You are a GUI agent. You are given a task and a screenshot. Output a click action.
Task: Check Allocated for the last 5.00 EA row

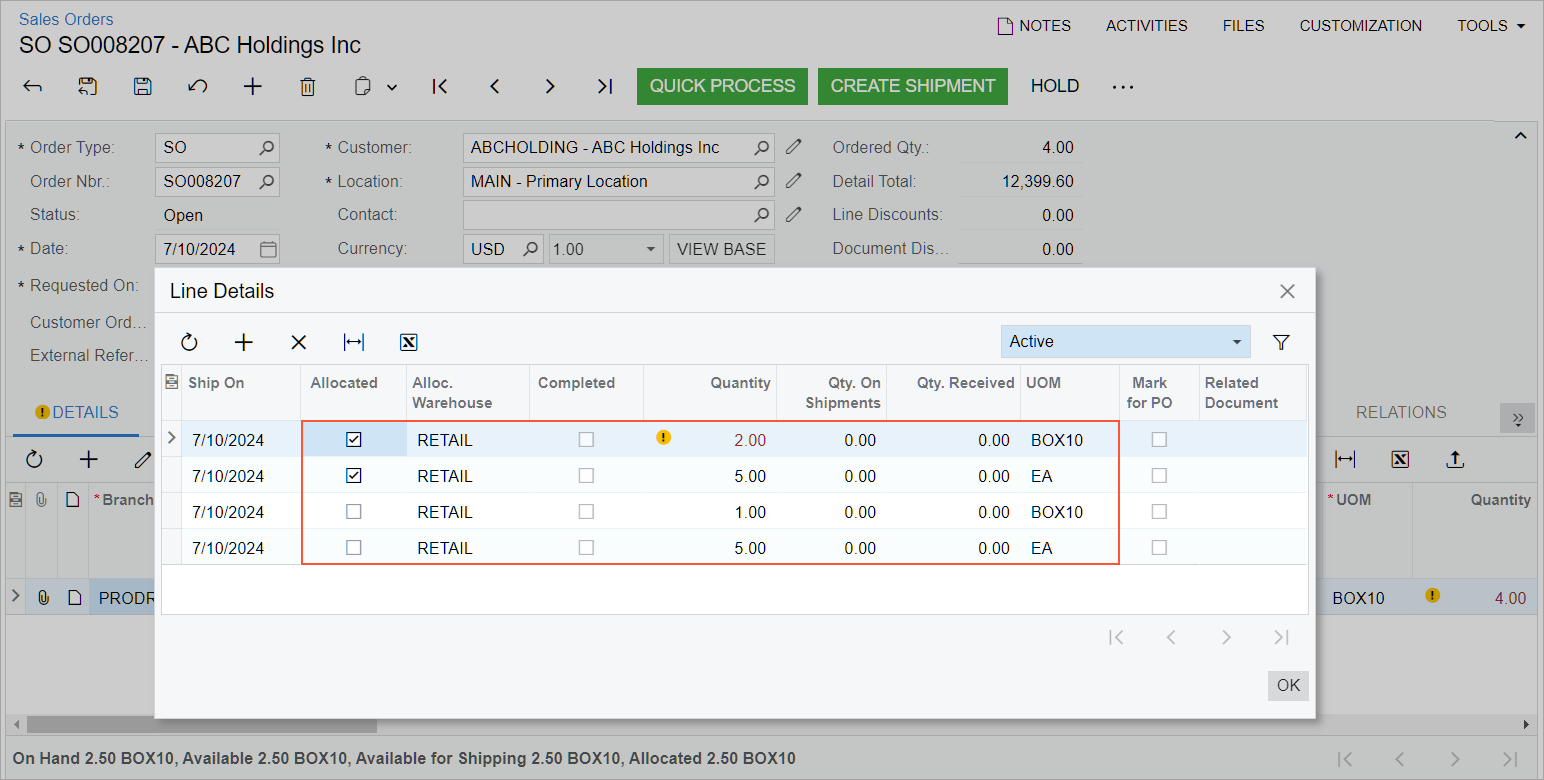[x=353, y=547]
